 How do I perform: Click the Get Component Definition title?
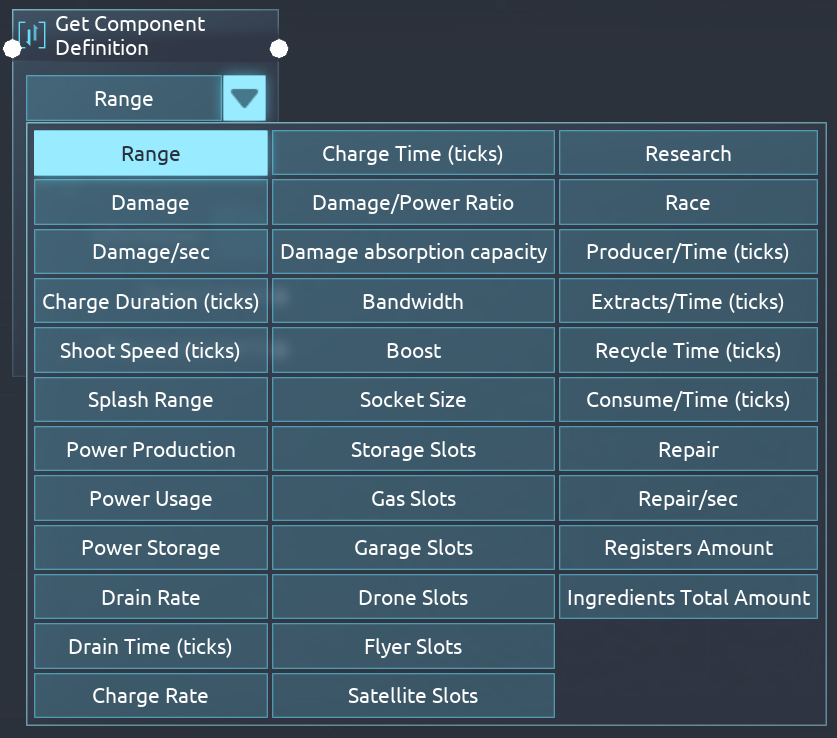coord(130,36)
